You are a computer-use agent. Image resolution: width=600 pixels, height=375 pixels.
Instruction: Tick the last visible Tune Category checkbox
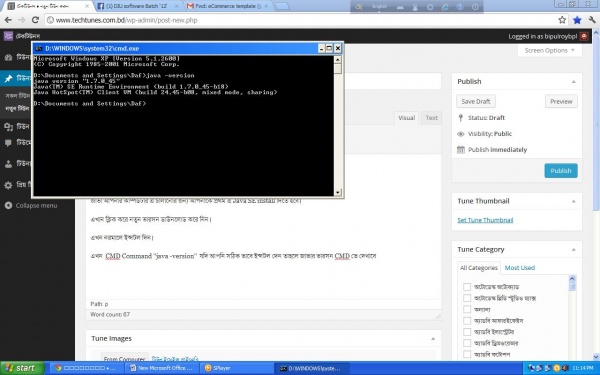click(x=467, y=354)
